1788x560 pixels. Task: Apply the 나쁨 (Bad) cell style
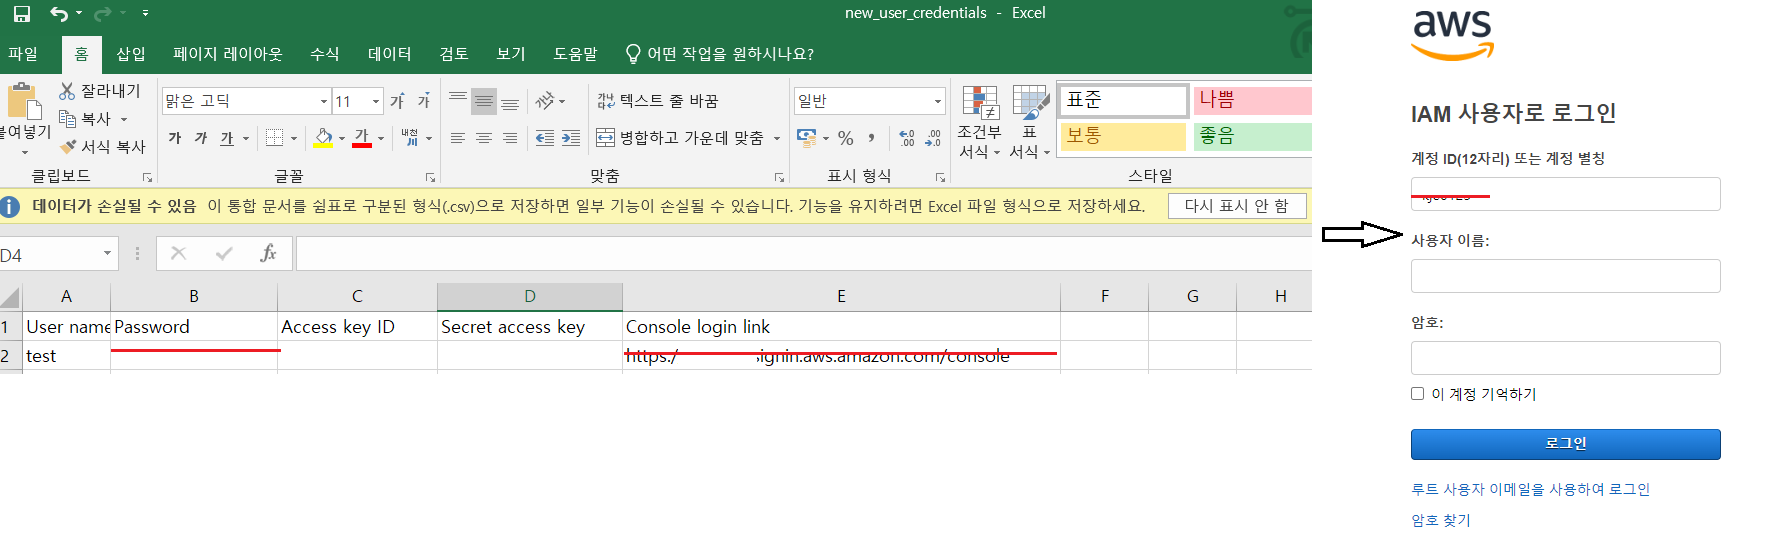tap(1252, 100)
